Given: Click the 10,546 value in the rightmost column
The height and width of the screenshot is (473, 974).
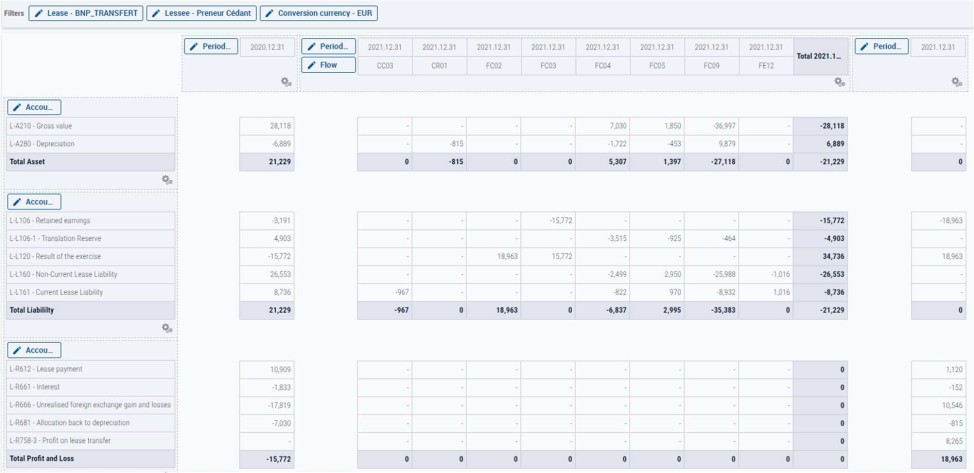Looking at the screenshot, I should click(938, 405).
